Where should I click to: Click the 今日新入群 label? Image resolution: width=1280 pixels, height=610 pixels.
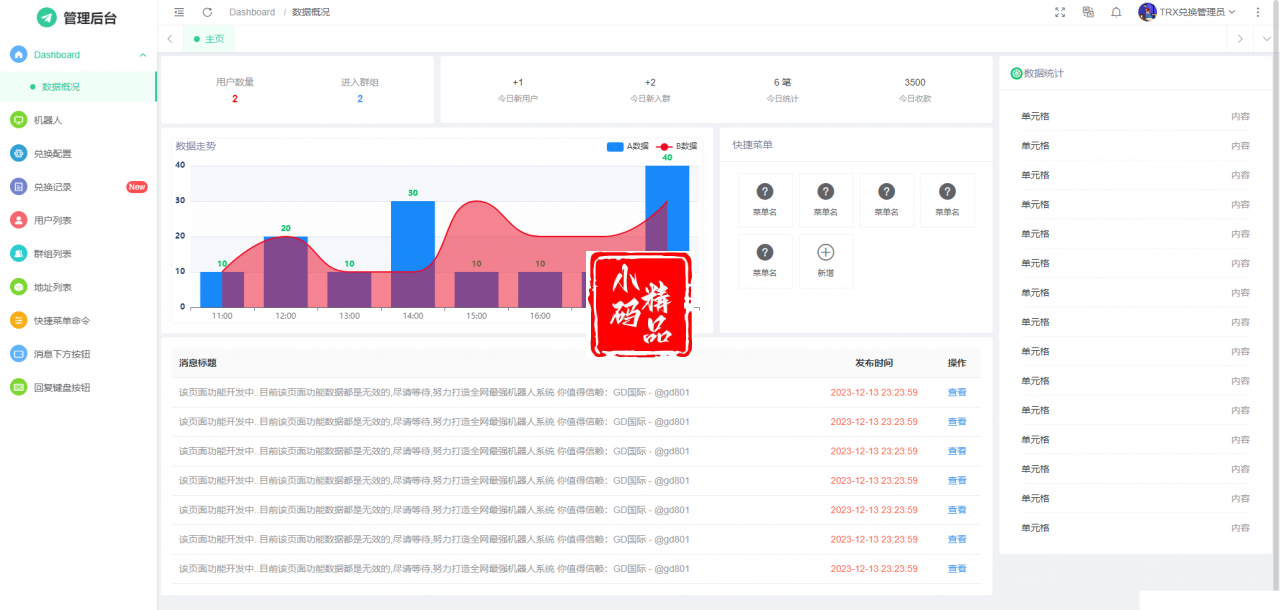click(650, 99)
